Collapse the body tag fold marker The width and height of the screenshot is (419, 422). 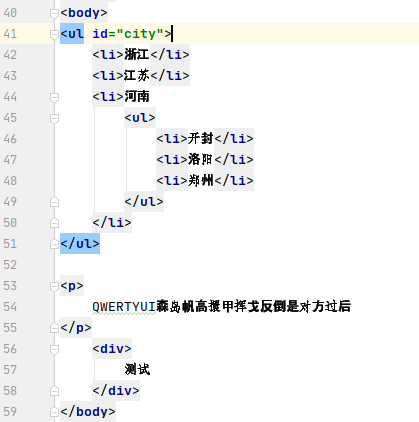coord(54,13)
